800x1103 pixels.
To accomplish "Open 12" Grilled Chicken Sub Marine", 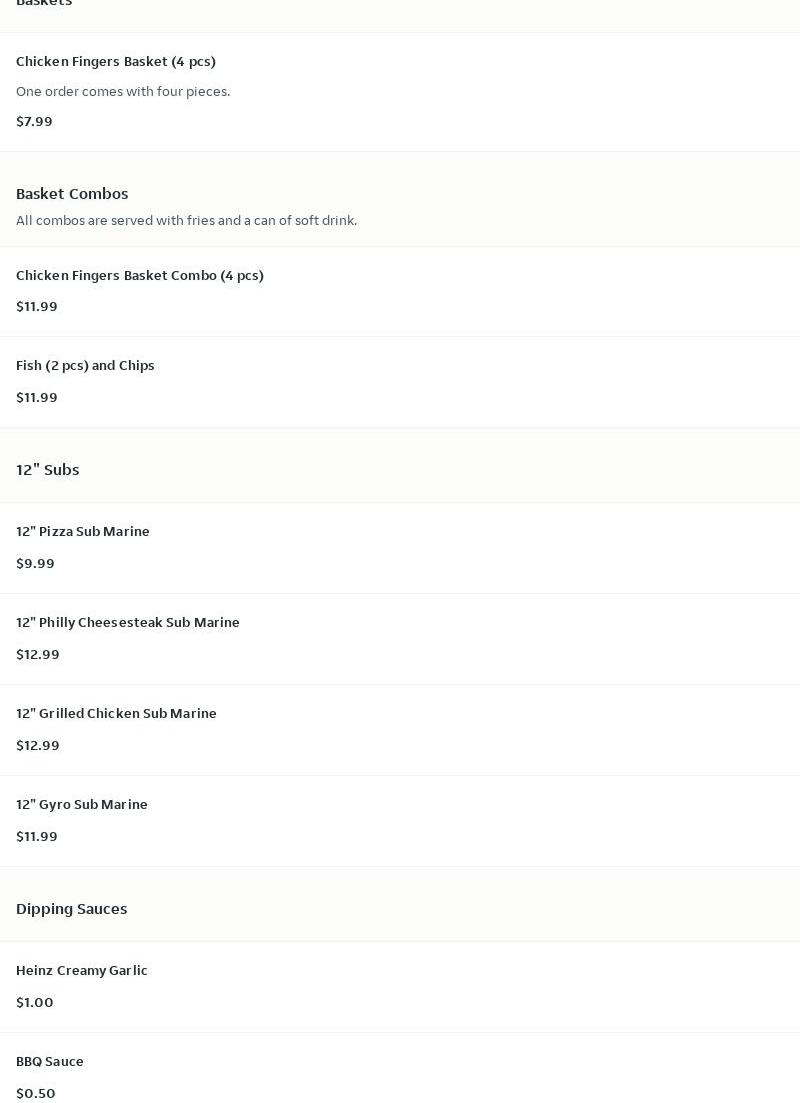I will coord(116,713).
